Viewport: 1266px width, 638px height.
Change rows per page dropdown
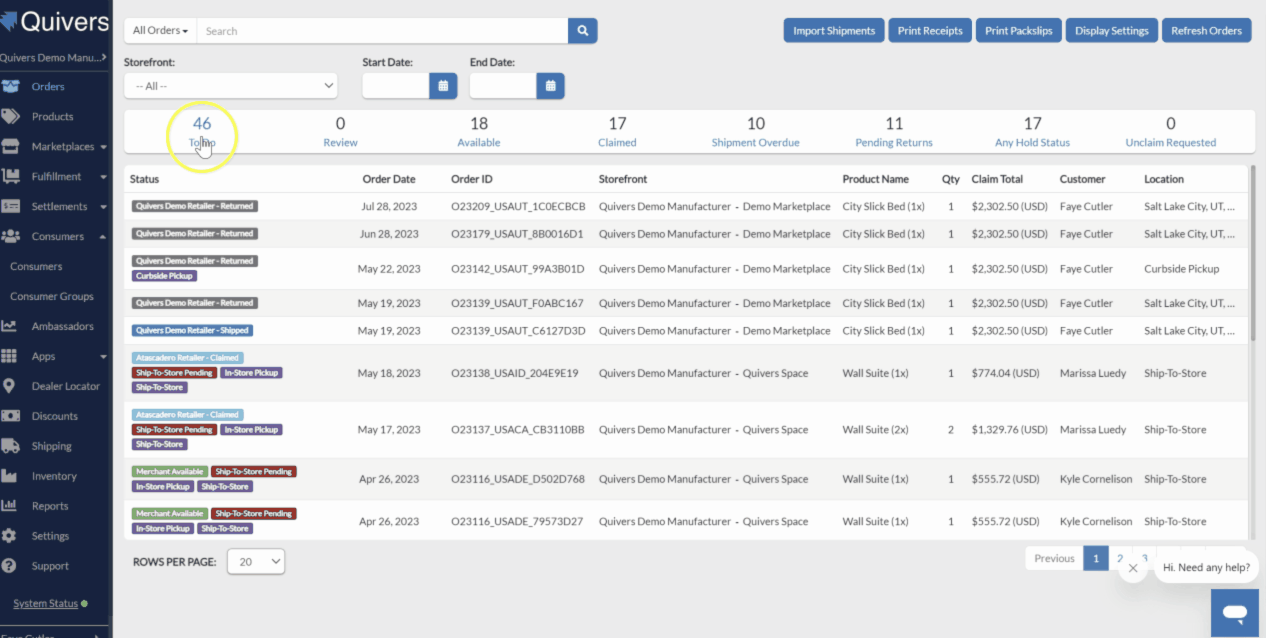pos(256,562)
